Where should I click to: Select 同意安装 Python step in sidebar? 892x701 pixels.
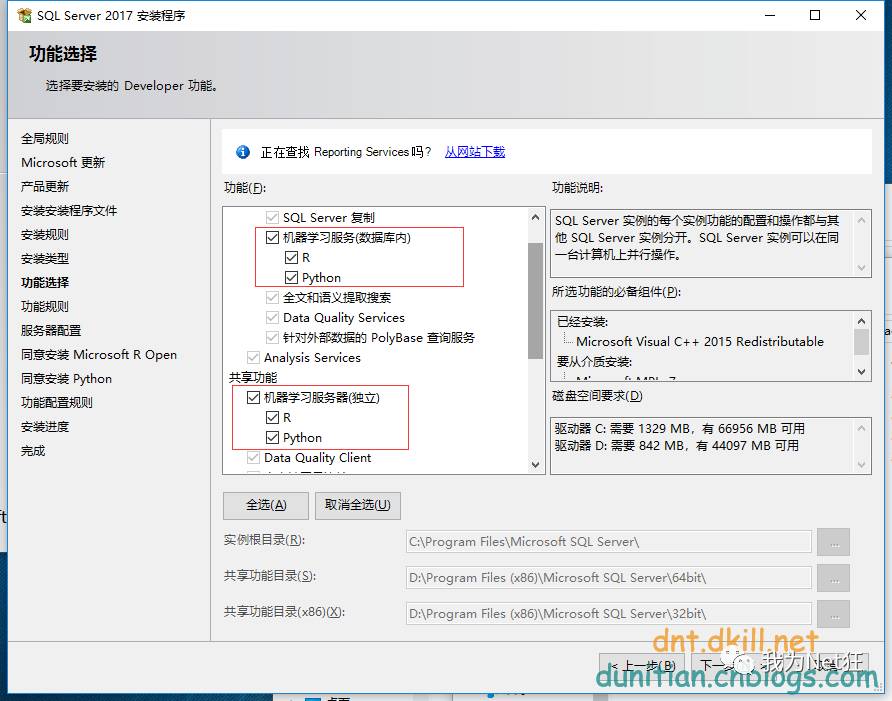pyautogui.click(x=67, y=379)
